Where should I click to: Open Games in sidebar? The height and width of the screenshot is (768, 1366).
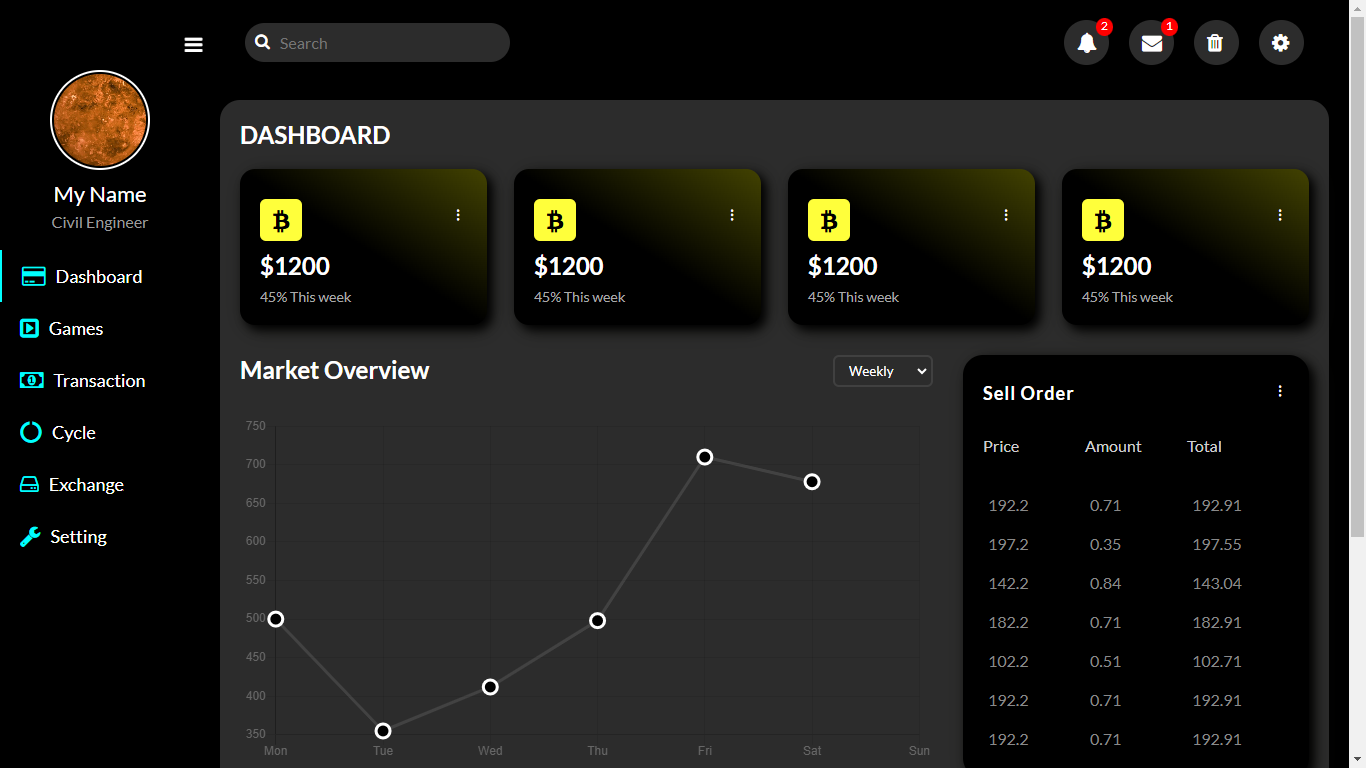pos(76,329)
